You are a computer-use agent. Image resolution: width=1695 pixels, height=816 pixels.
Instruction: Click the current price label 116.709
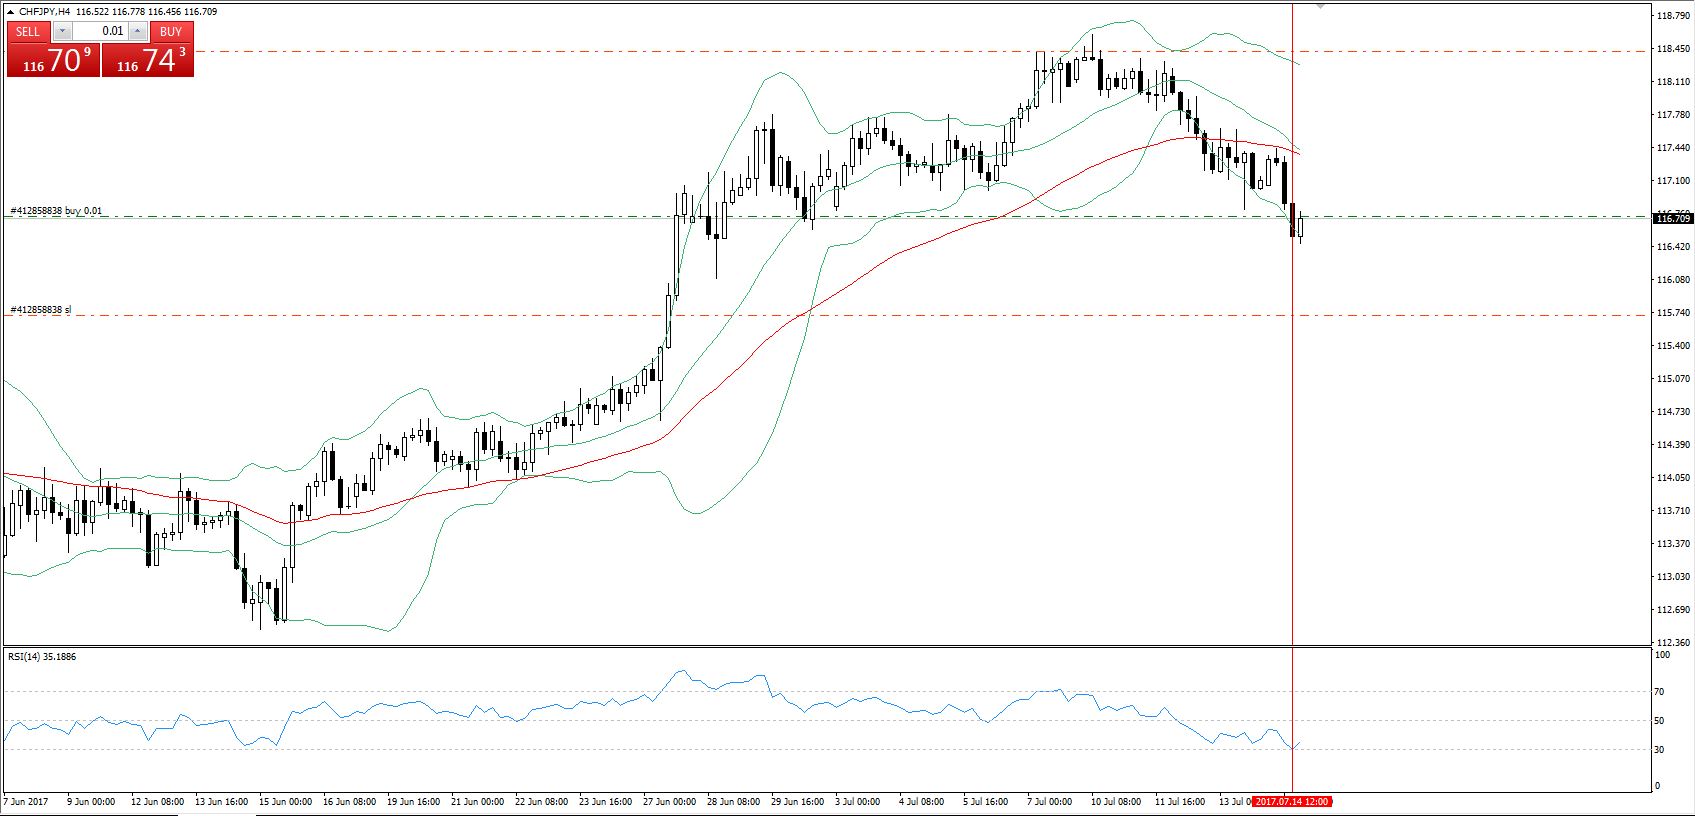1673,218
